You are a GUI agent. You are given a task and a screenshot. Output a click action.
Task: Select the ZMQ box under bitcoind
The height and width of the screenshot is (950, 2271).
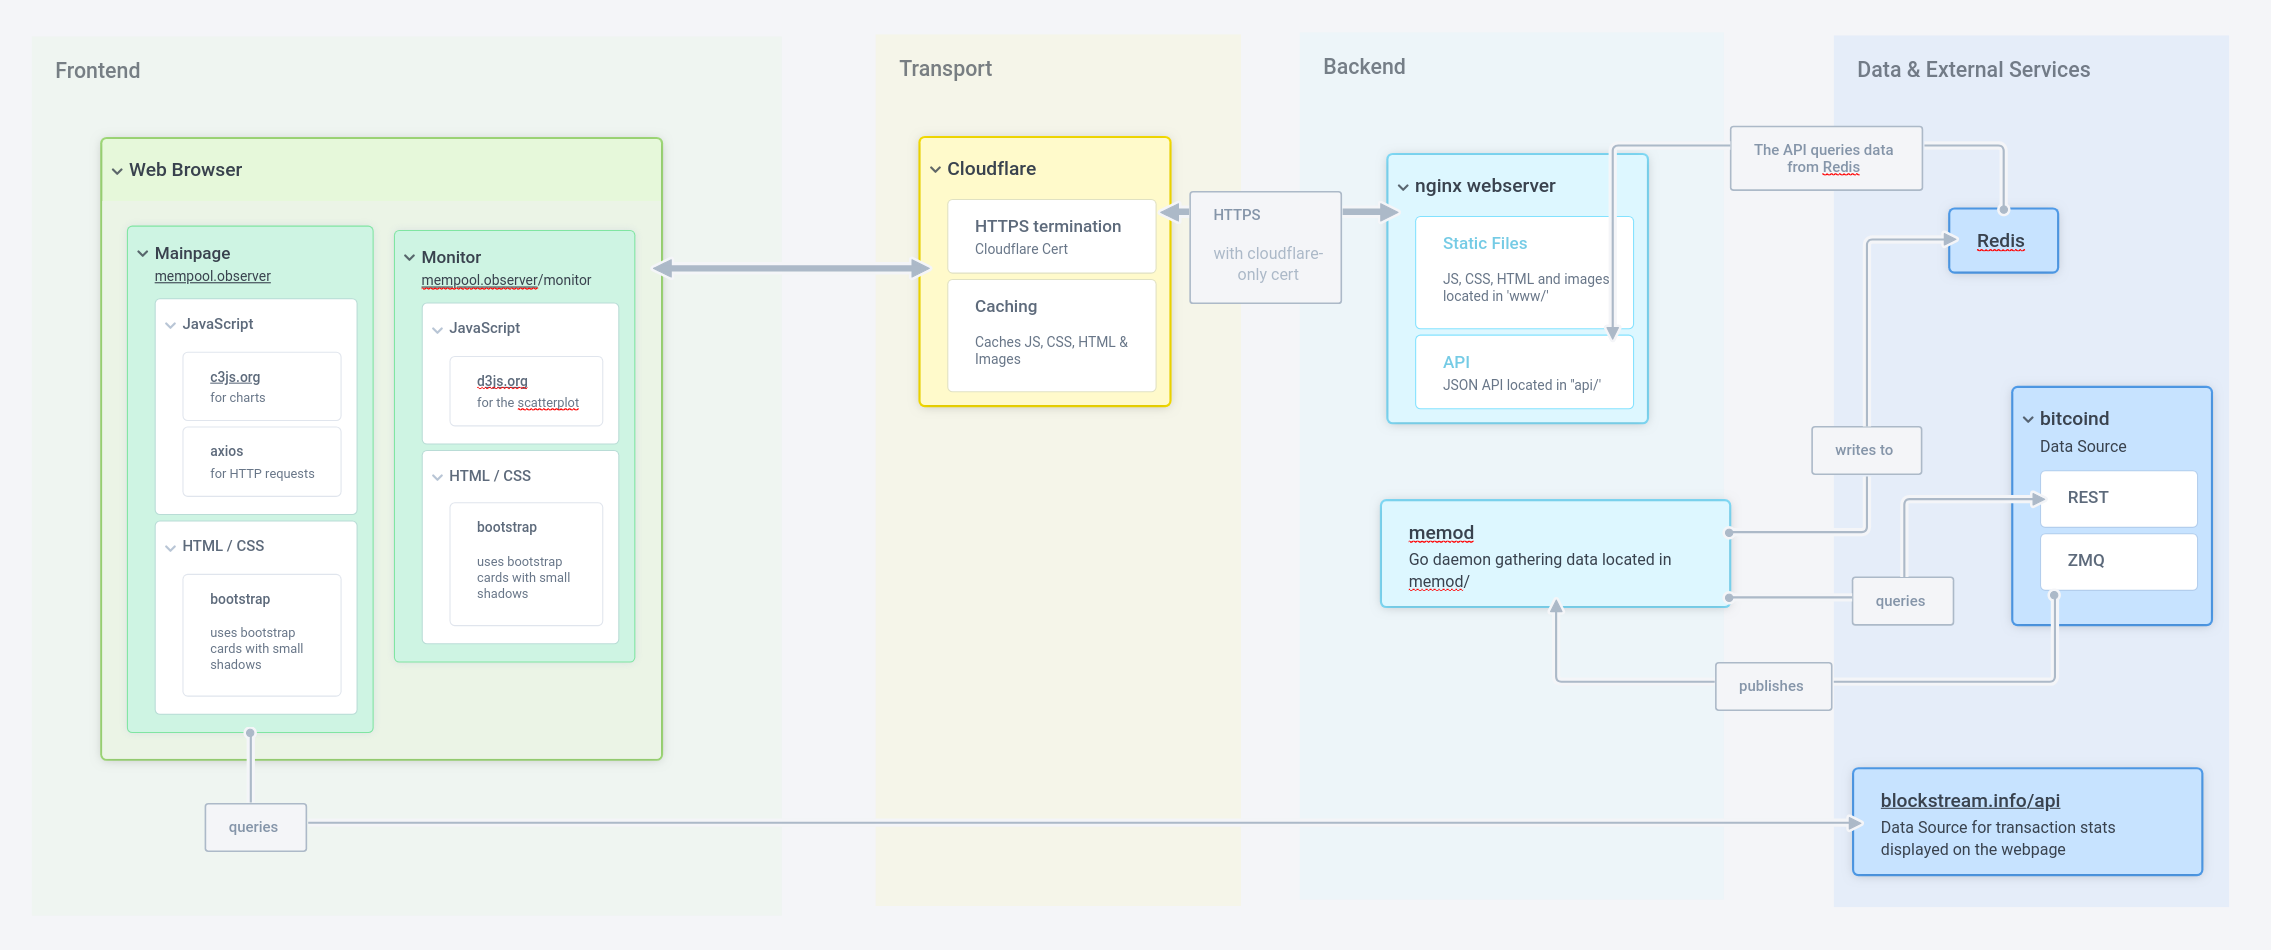coord(2117,561)
